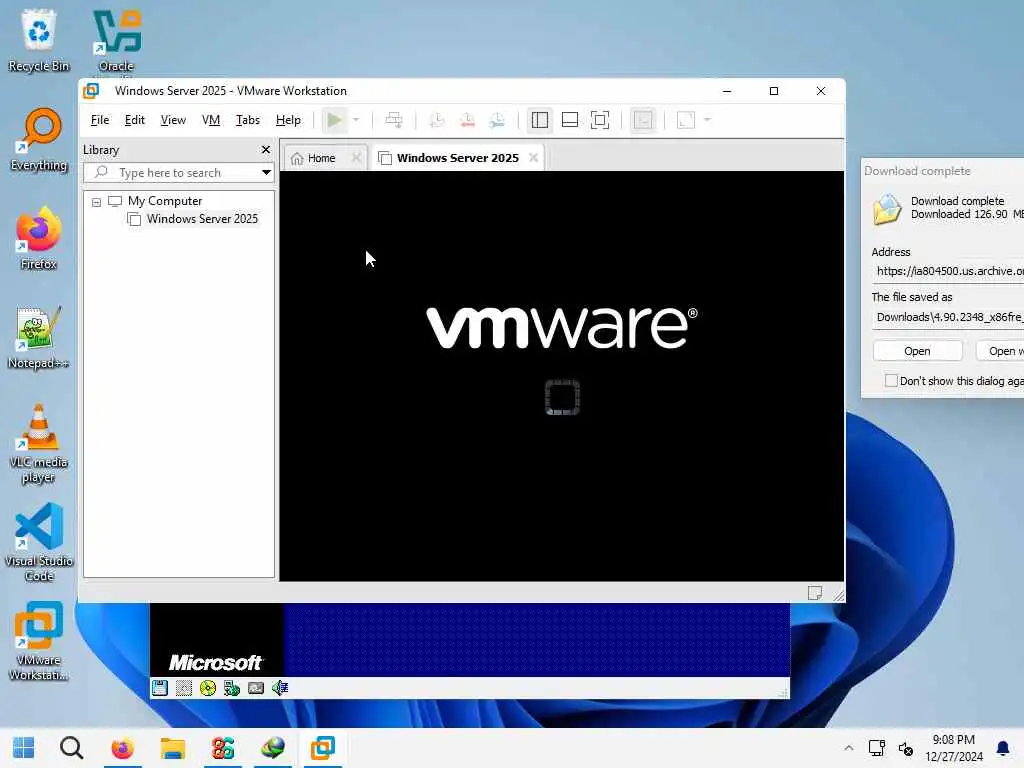This screenshot has width=1024, height=768.
Task: Open the Windows Start menu
Action: tap(24, 748)
